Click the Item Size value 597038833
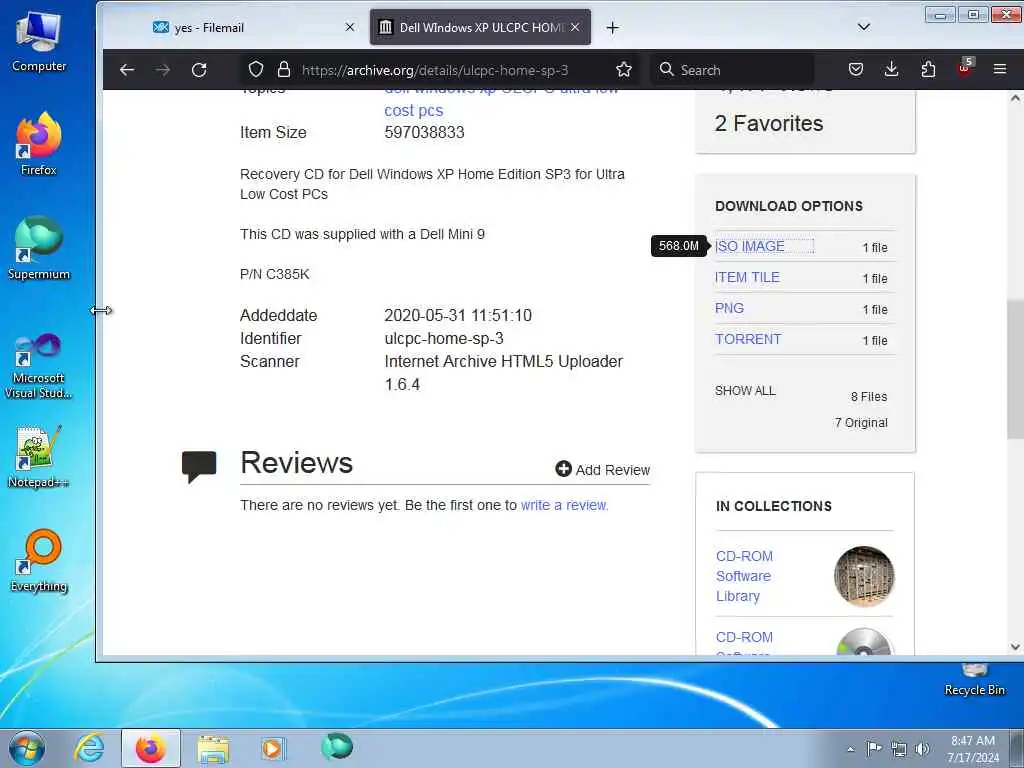The width and height of the screenshot is (1024, 768). click(424, 132)
